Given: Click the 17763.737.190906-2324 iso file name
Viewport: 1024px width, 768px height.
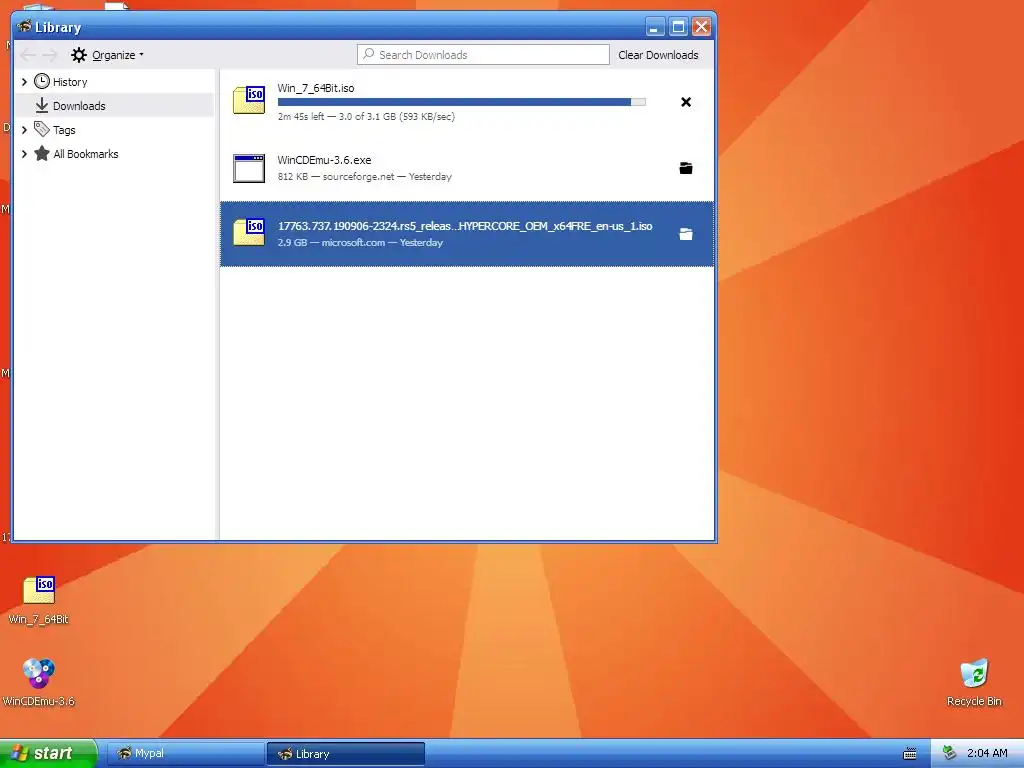Looking at the screenshot, I should pyautogui.click(x=465, y=226).
